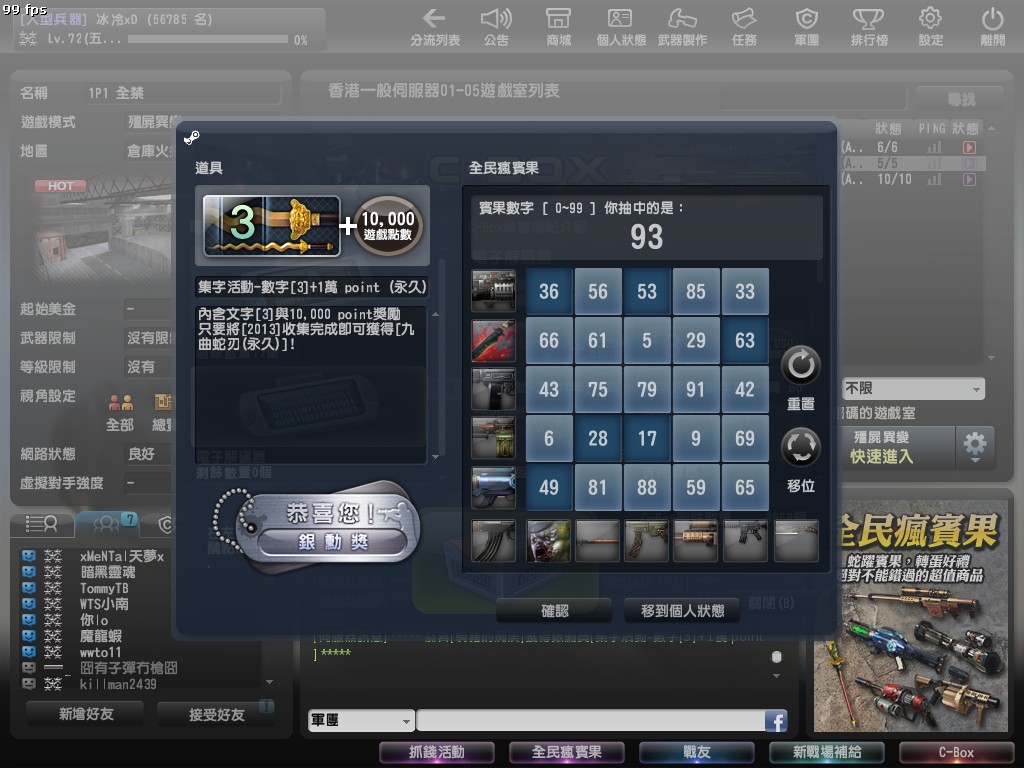
Task: Click the 確認 confirm button
Action: coord(554,611)
